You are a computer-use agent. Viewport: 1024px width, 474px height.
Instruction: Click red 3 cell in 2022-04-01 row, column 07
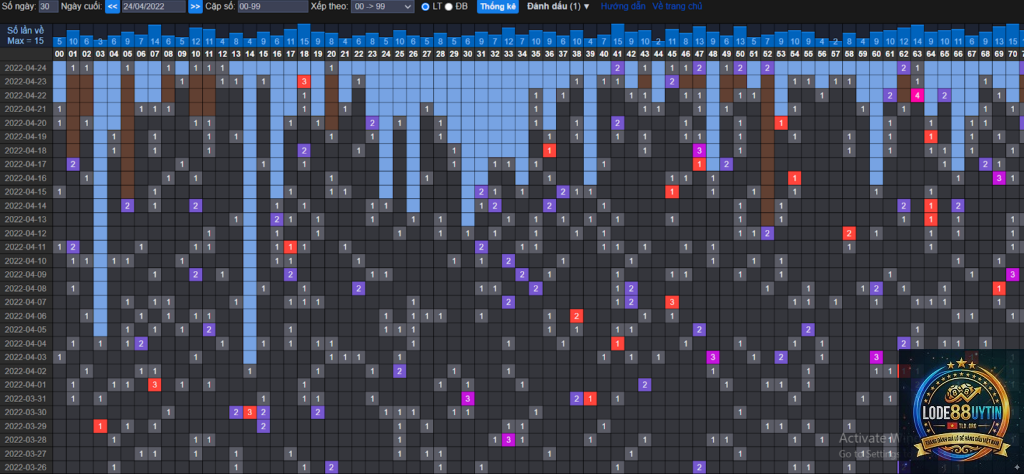tap(154, 384)
